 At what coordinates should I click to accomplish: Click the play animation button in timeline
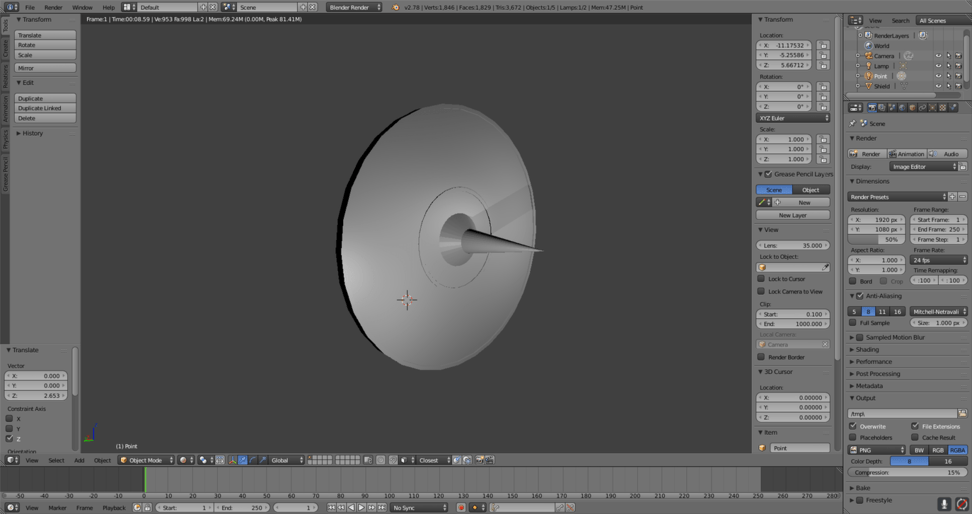click(x=361, y=508)
